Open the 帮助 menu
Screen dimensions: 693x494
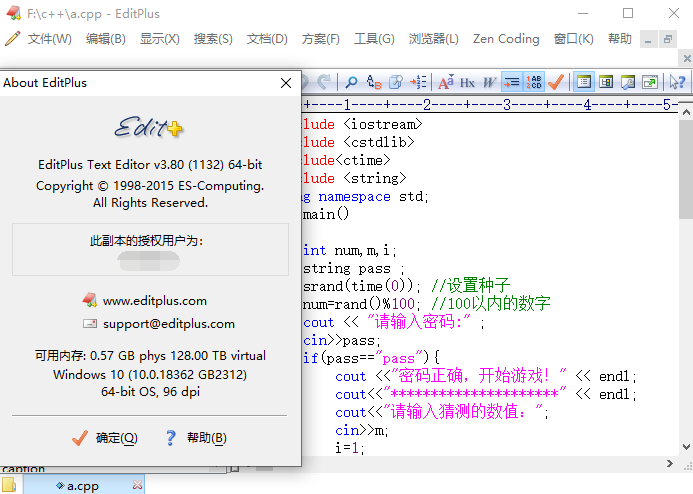[x=620, y=39]
